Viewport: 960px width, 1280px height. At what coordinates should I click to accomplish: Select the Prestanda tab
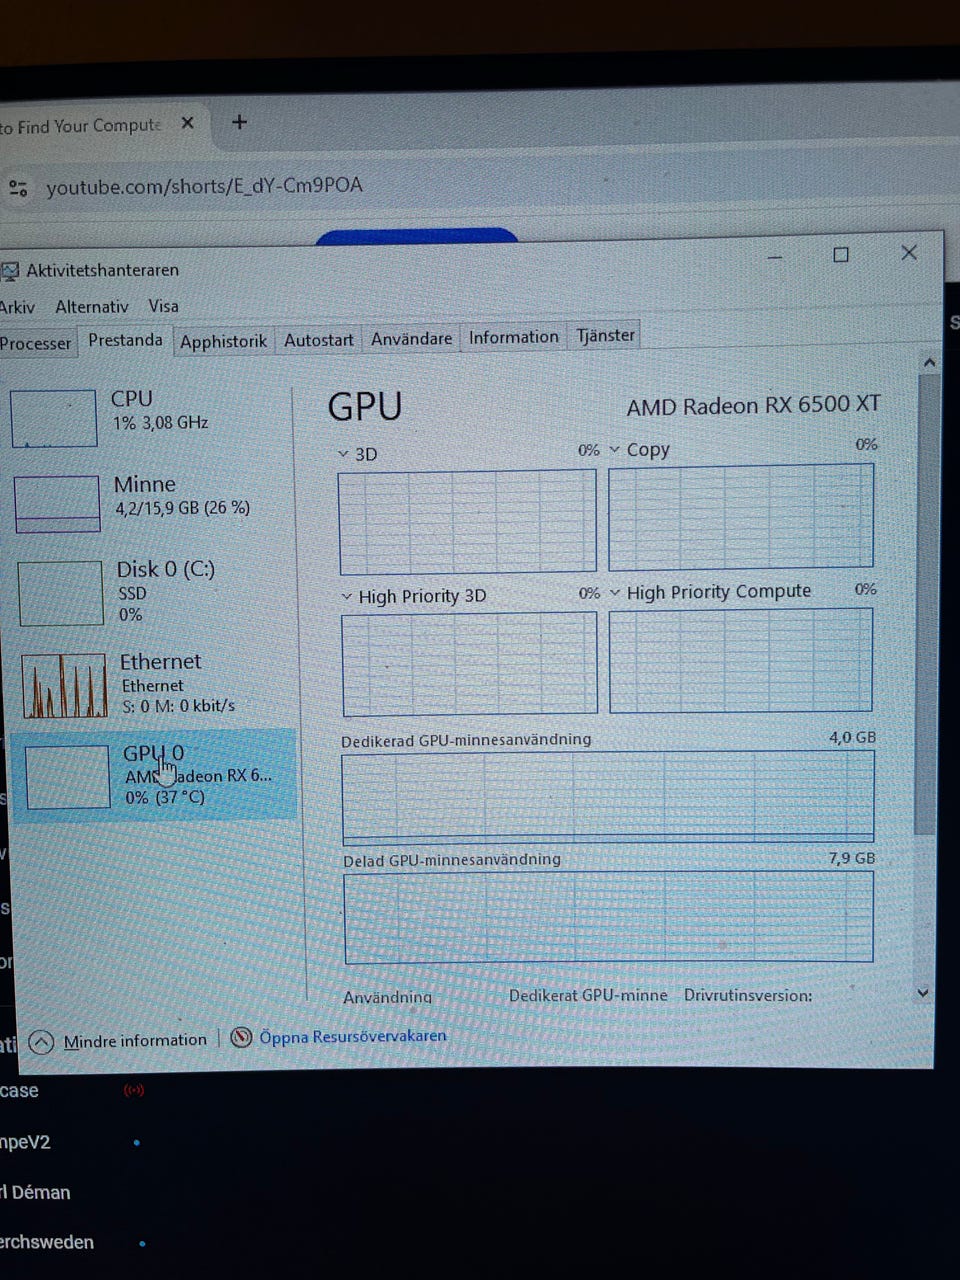(125, 340)
